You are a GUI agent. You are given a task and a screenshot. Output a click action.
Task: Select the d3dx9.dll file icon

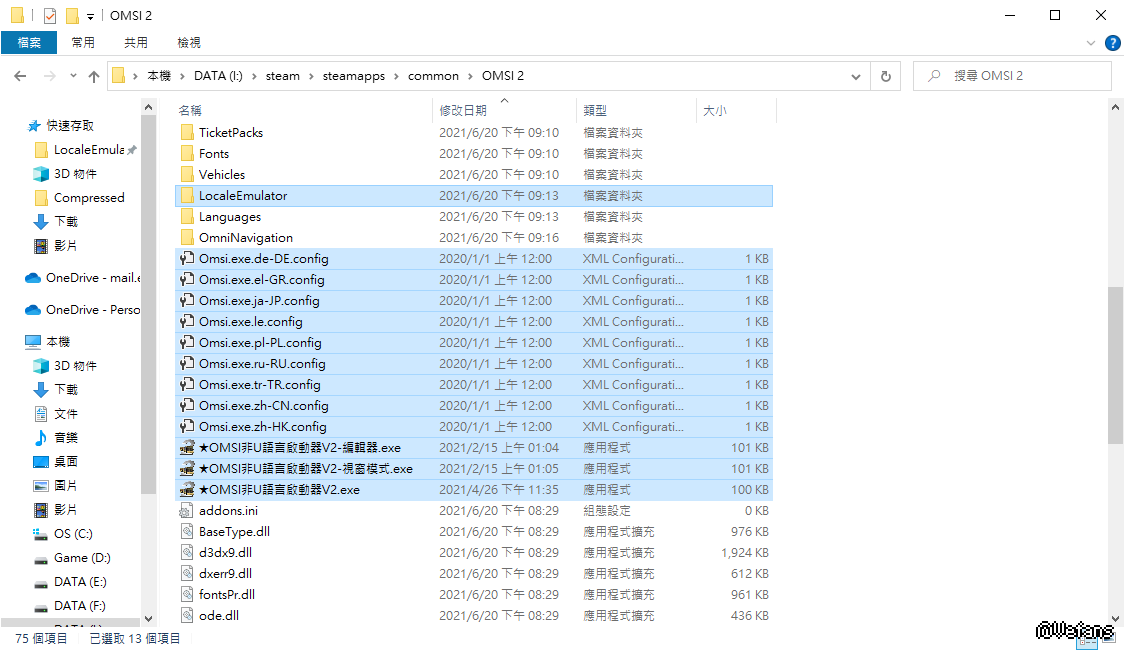(187, 553)
